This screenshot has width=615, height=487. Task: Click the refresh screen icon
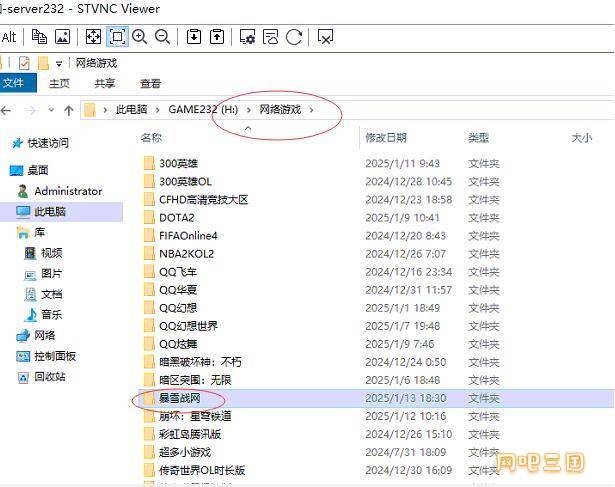point(294,37)
